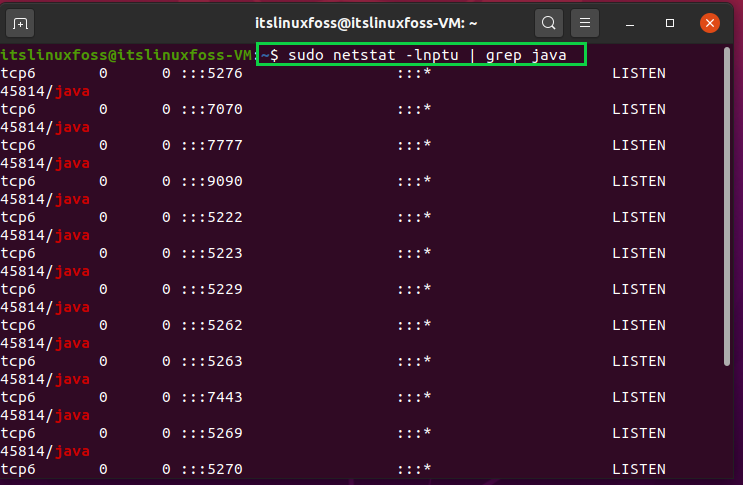743x485 pixels.
Task: Select the port :::7443 address
Action: (x=212, y=397)
